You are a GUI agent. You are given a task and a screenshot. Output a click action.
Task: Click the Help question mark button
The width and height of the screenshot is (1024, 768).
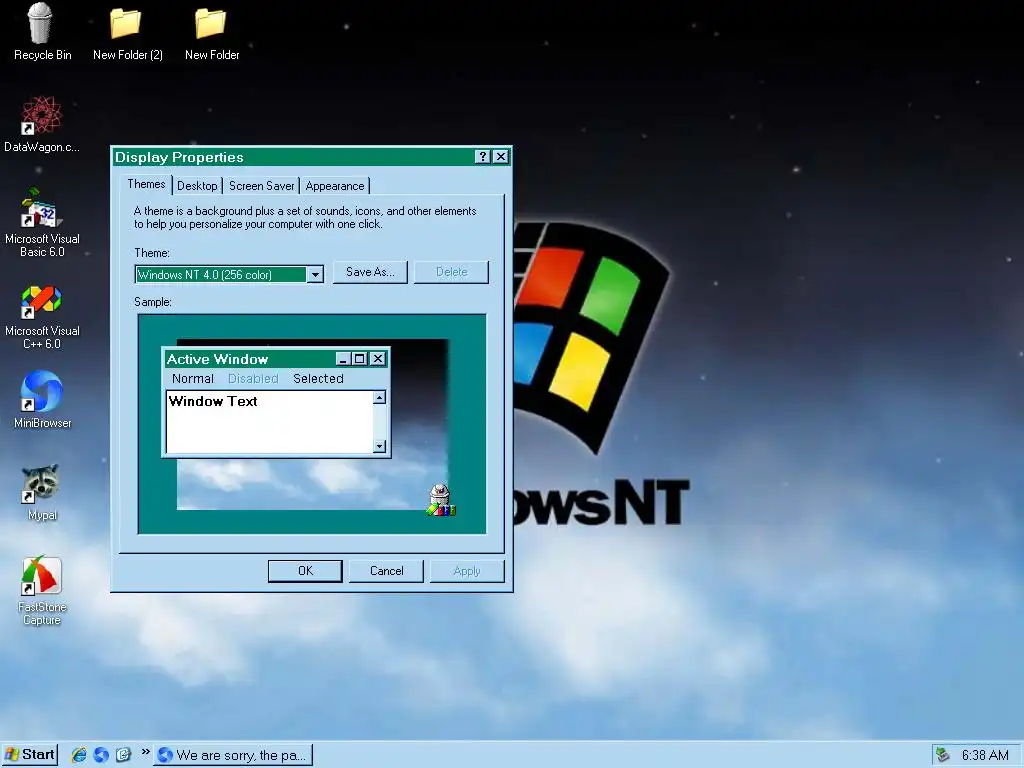(482, 157)
